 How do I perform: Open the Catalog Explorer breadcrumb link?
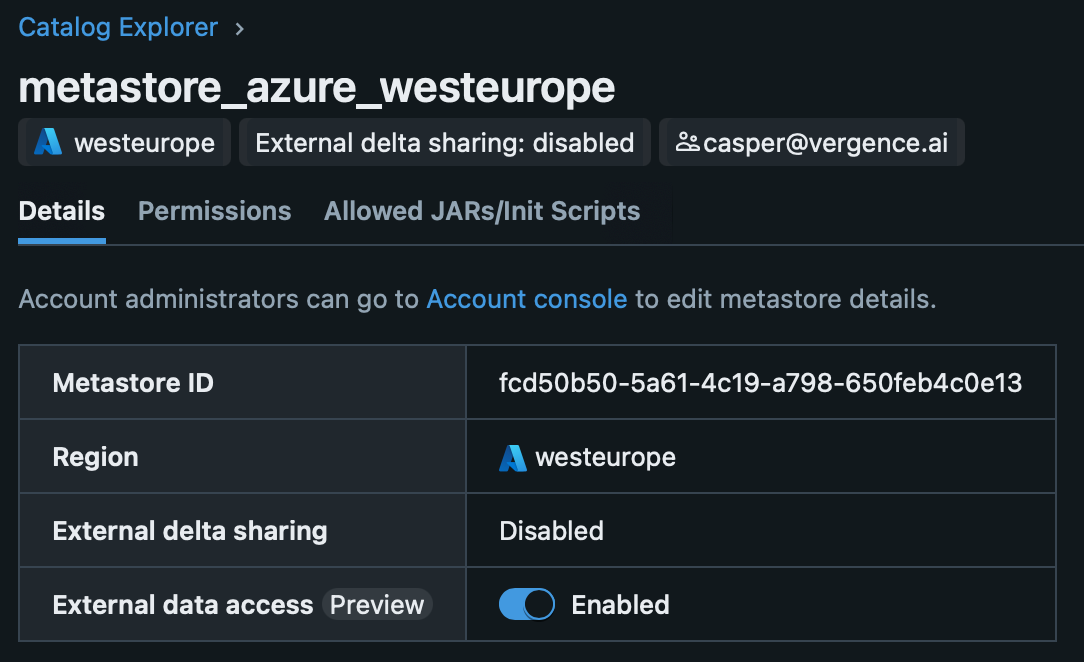pyautogui.click(x=118, y=27)
